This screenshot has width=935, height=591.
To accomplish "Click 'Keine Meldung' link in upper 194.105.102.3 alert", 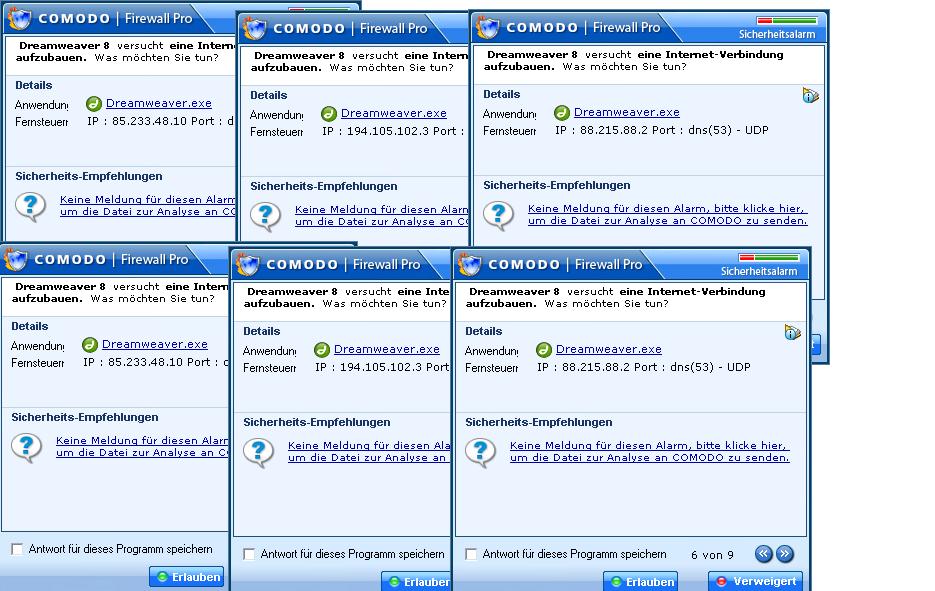I will [382, 215].
